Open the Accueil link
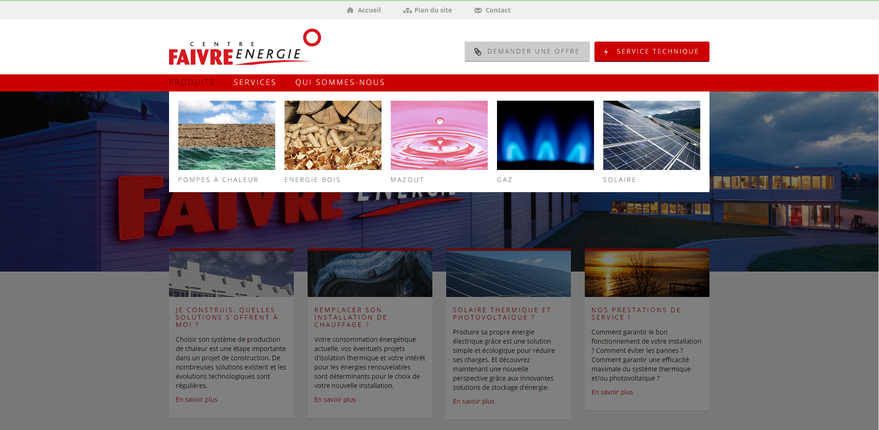 (x=369, y=10)
